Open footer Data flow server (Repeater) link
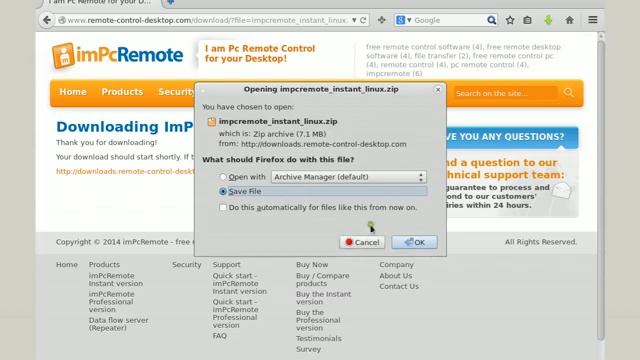The height and width of the screenshot is (360, 640). point(118,324)
